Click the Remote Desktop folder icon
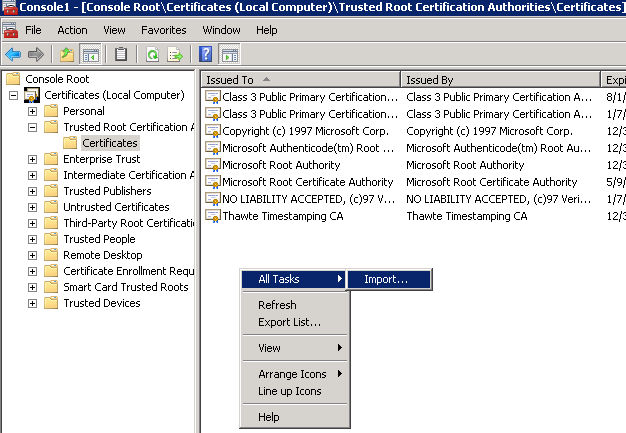626x433 pixels. tap(51, 255)
